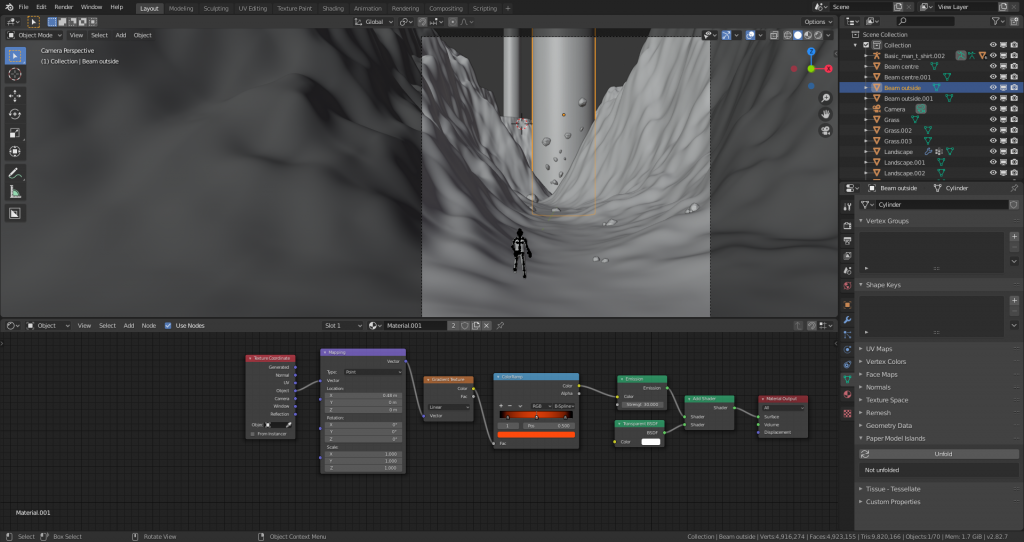This screenshot has width=1024, height=542.
Task: Open the Mapping Type Point dropdown
Action: [373, 372]
